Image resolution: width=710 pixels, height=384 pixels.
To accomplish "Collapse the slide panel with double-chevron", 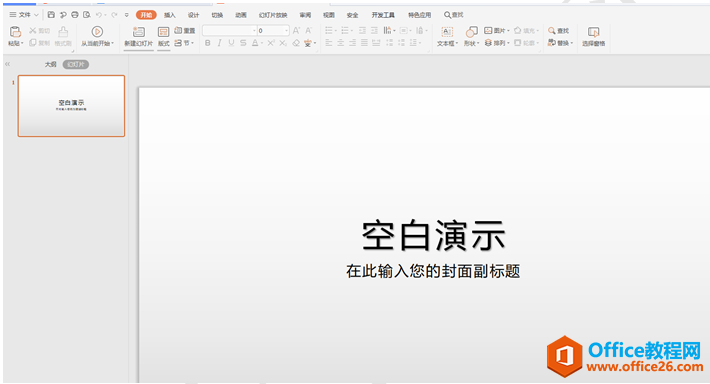I will (7, 64).
